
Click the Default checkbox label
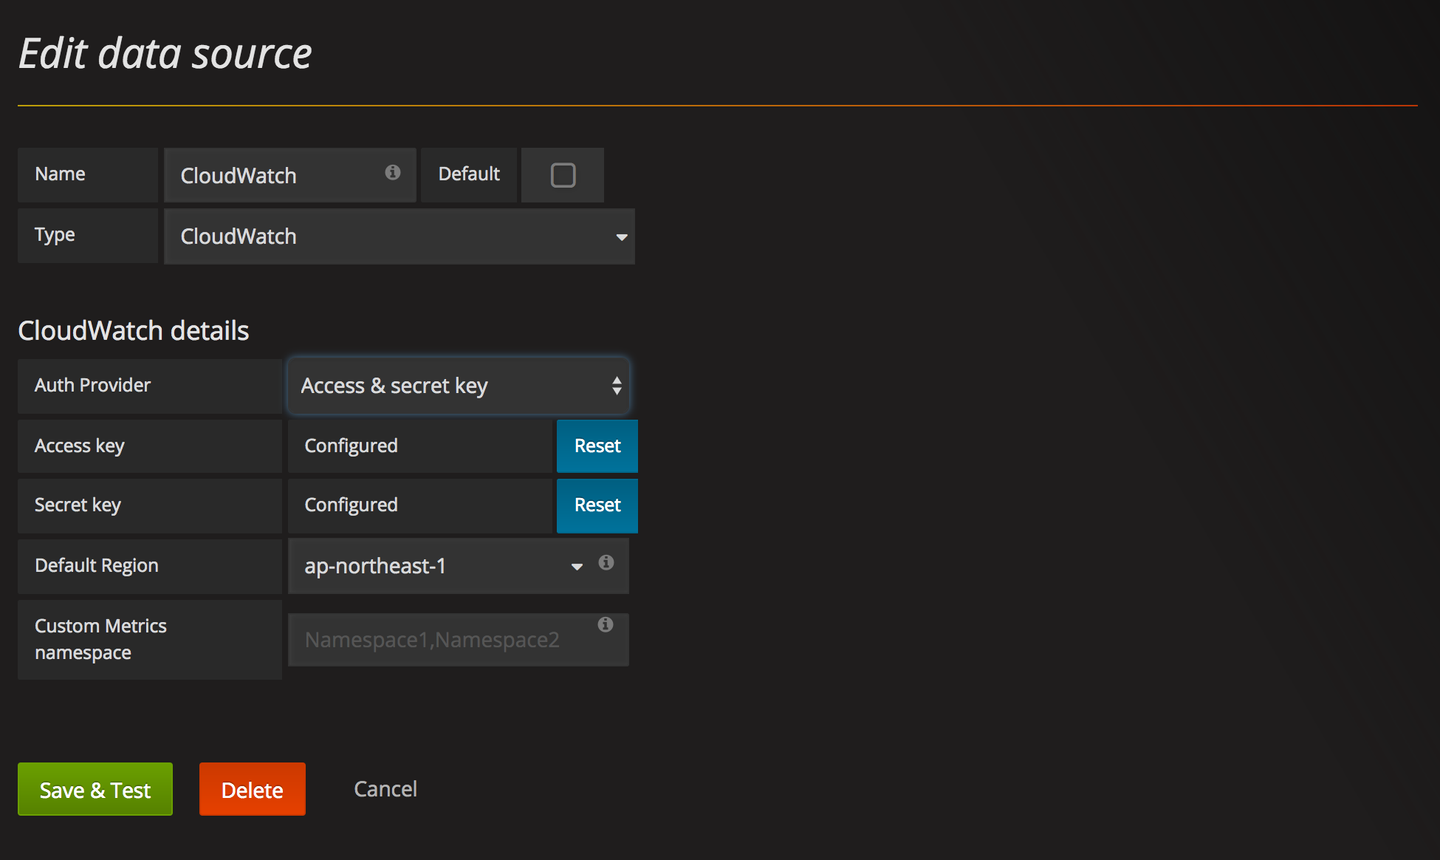click(469, 175)
